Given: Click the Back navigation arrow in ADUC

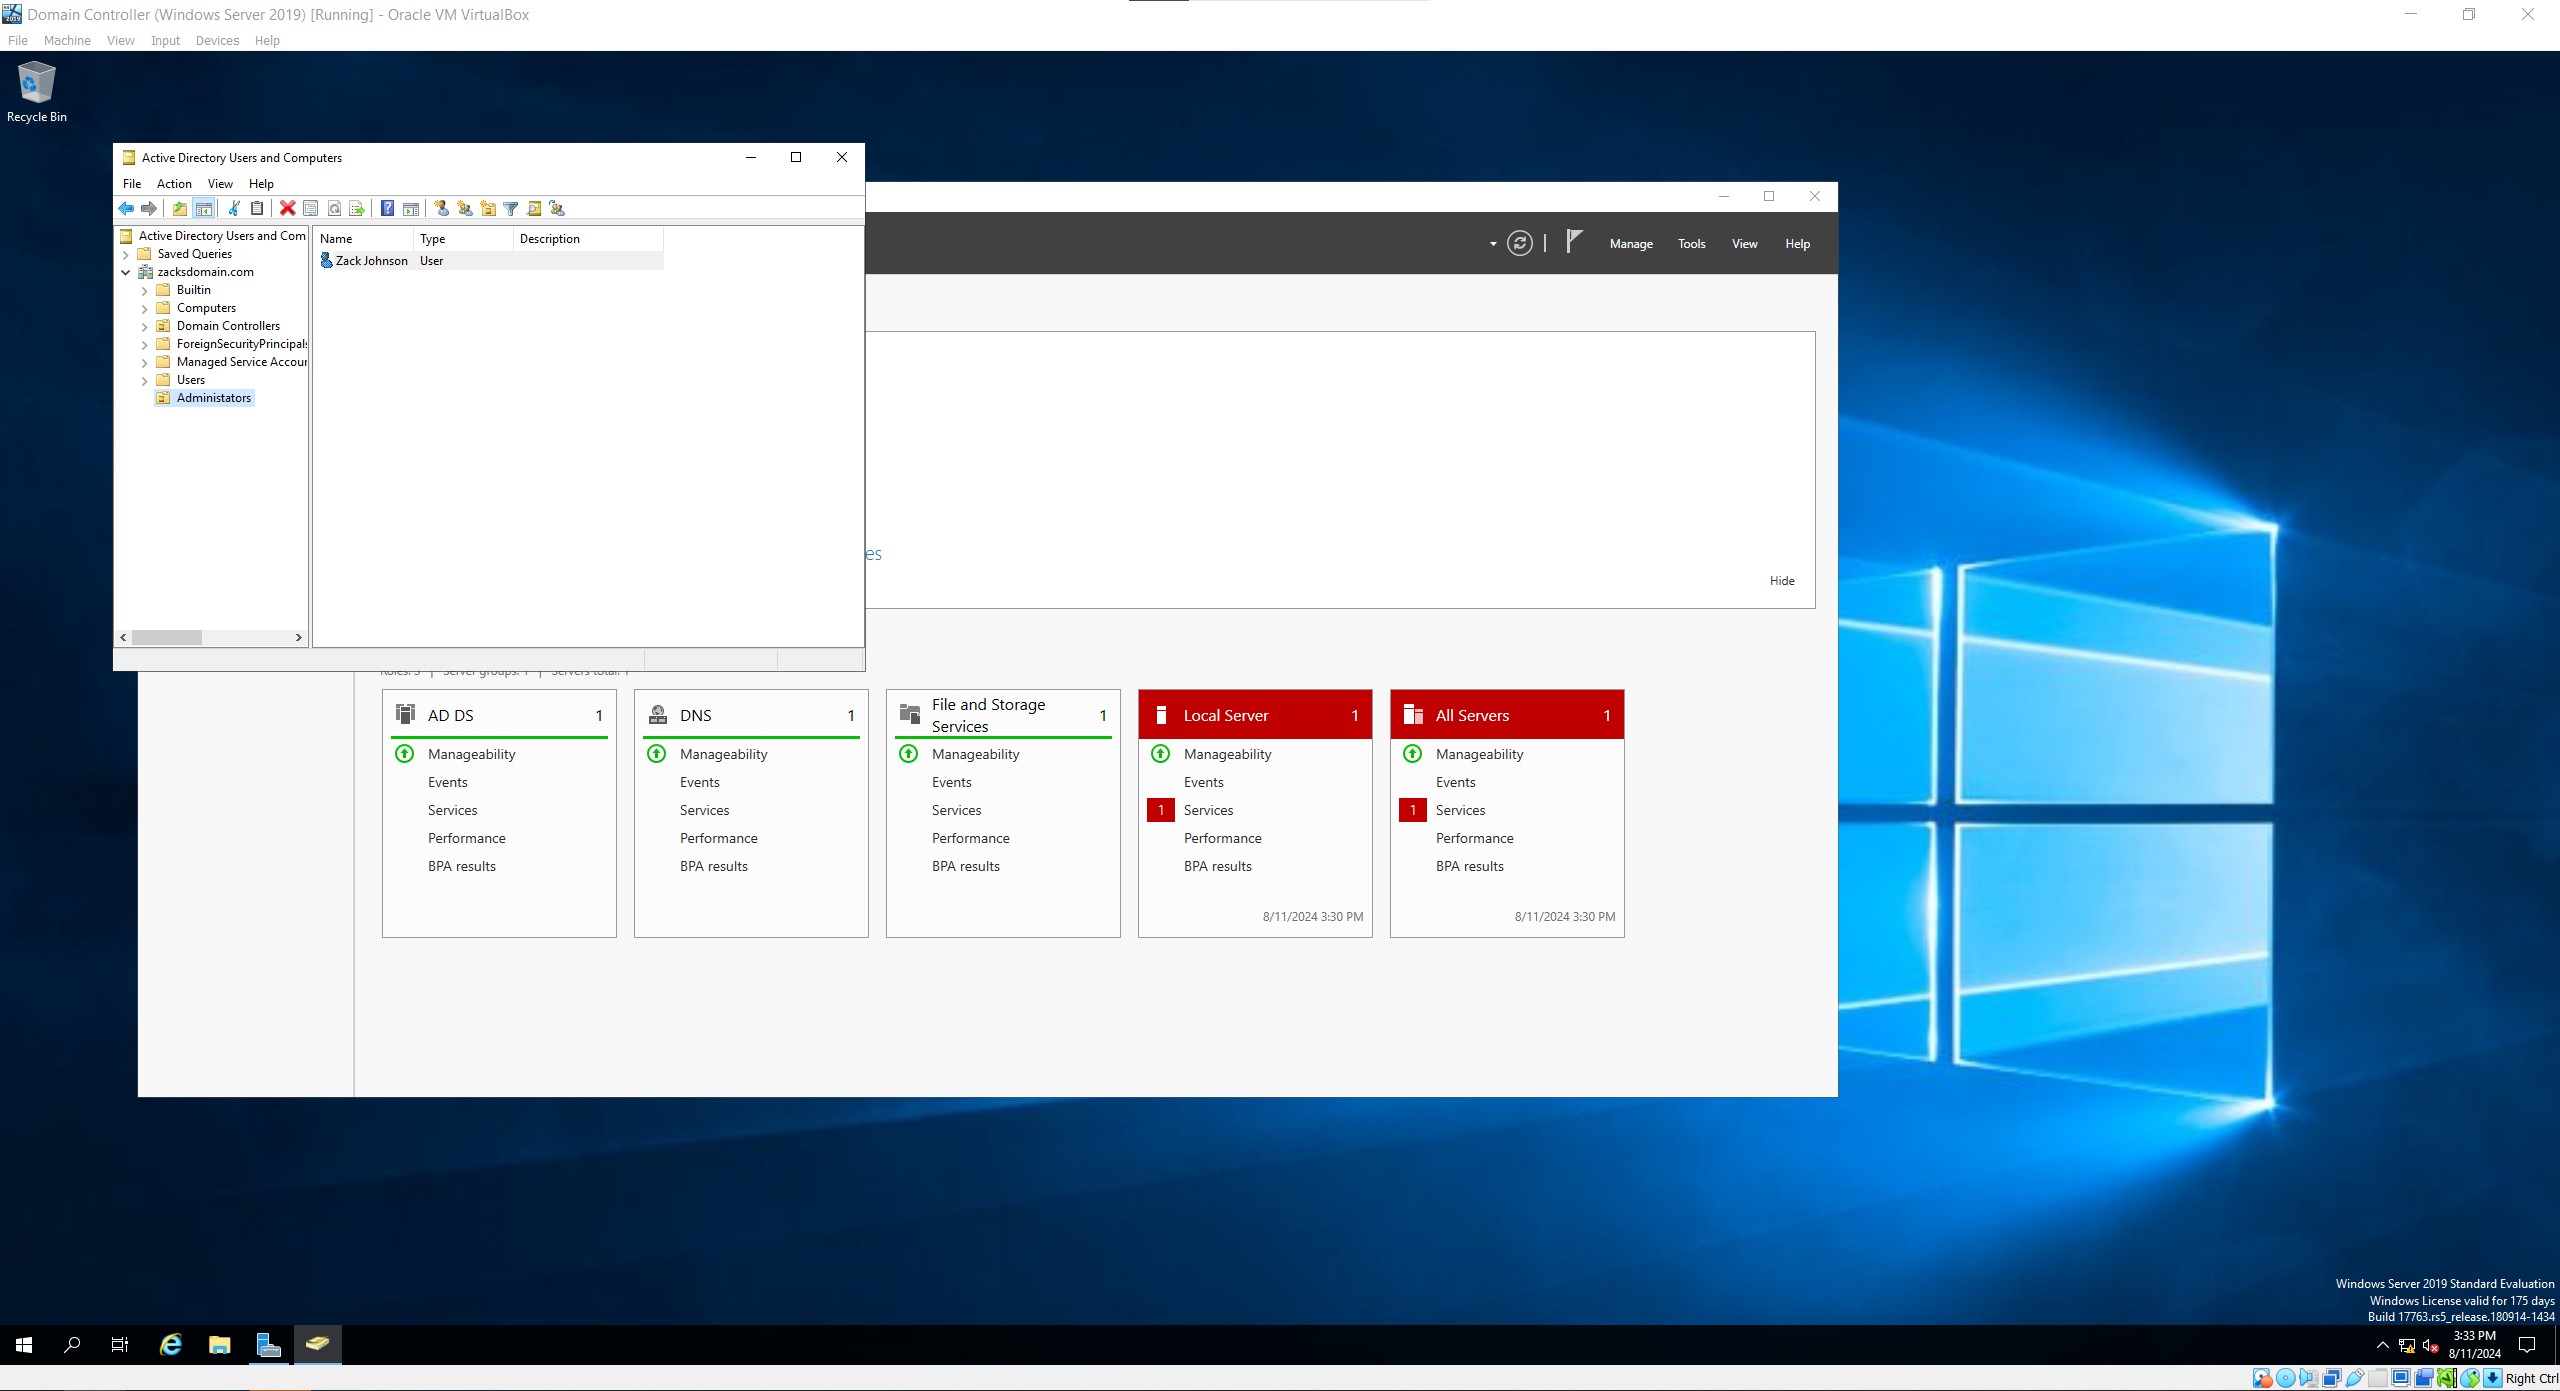Looking at the screenshot, I should tap(126, 208).
